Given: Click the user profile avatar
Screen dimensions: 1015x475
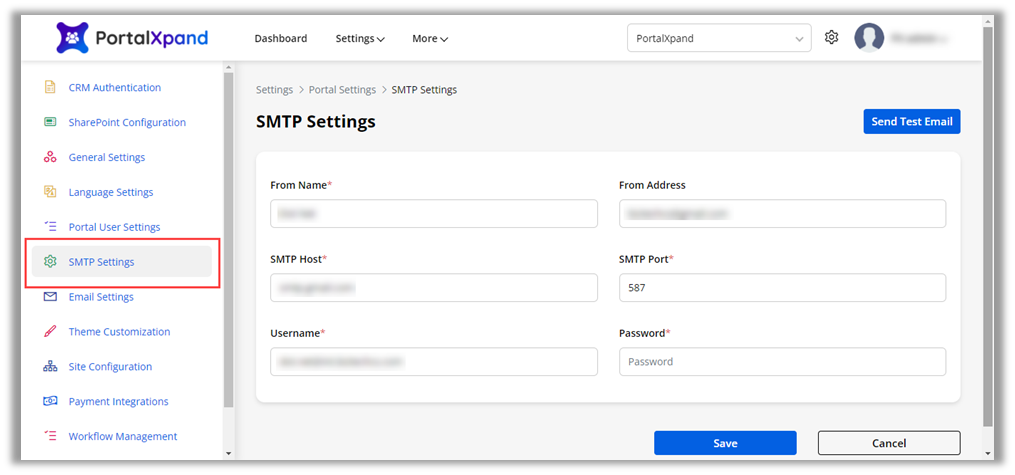Looking at the screenshot, I should coord(869,38).
